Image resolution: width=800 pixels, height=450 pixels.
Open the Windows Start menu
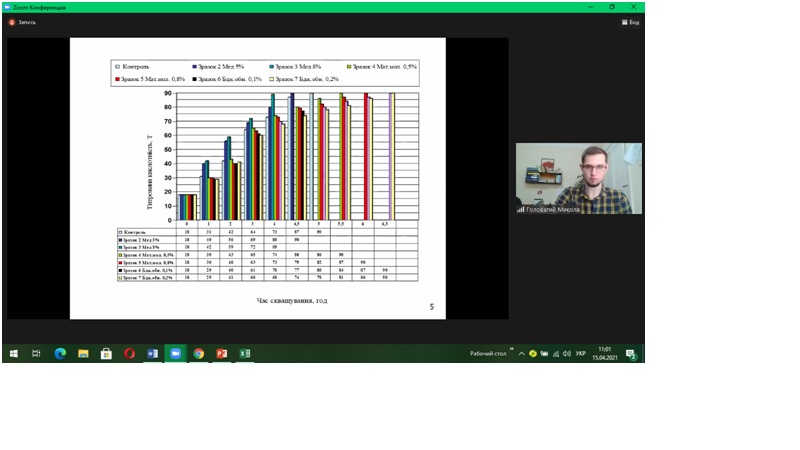(14, 354)
